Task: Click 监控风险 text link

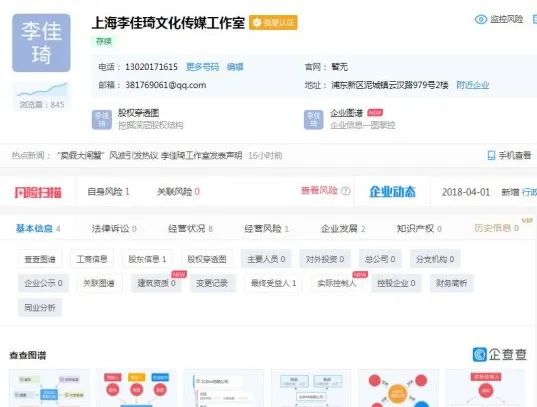Action: click(507, 19)
